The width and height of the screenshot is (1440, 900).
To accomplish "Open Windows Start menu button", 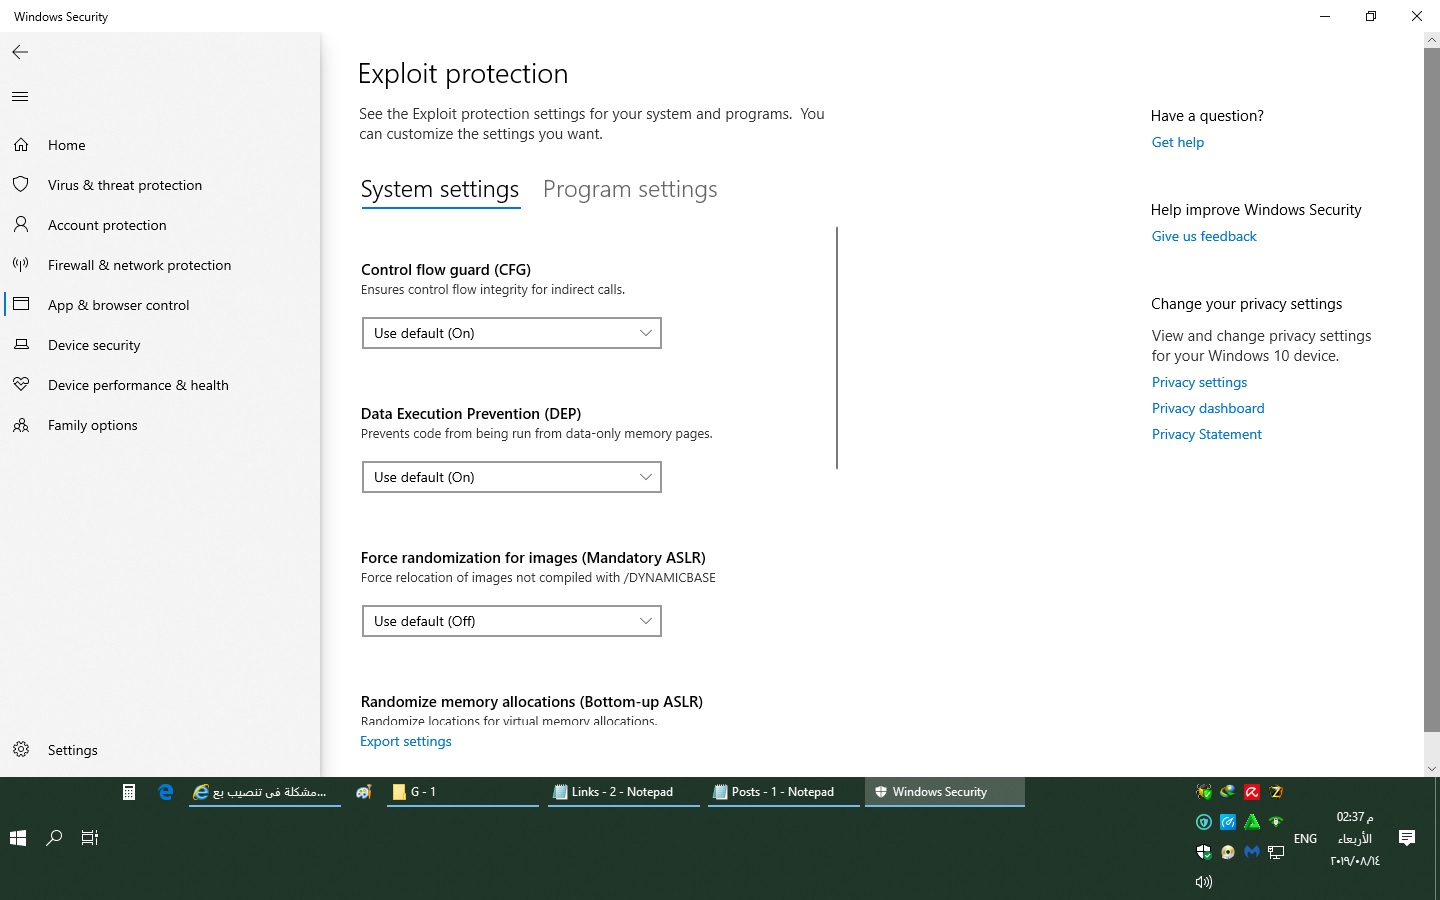I will point(18,838).
